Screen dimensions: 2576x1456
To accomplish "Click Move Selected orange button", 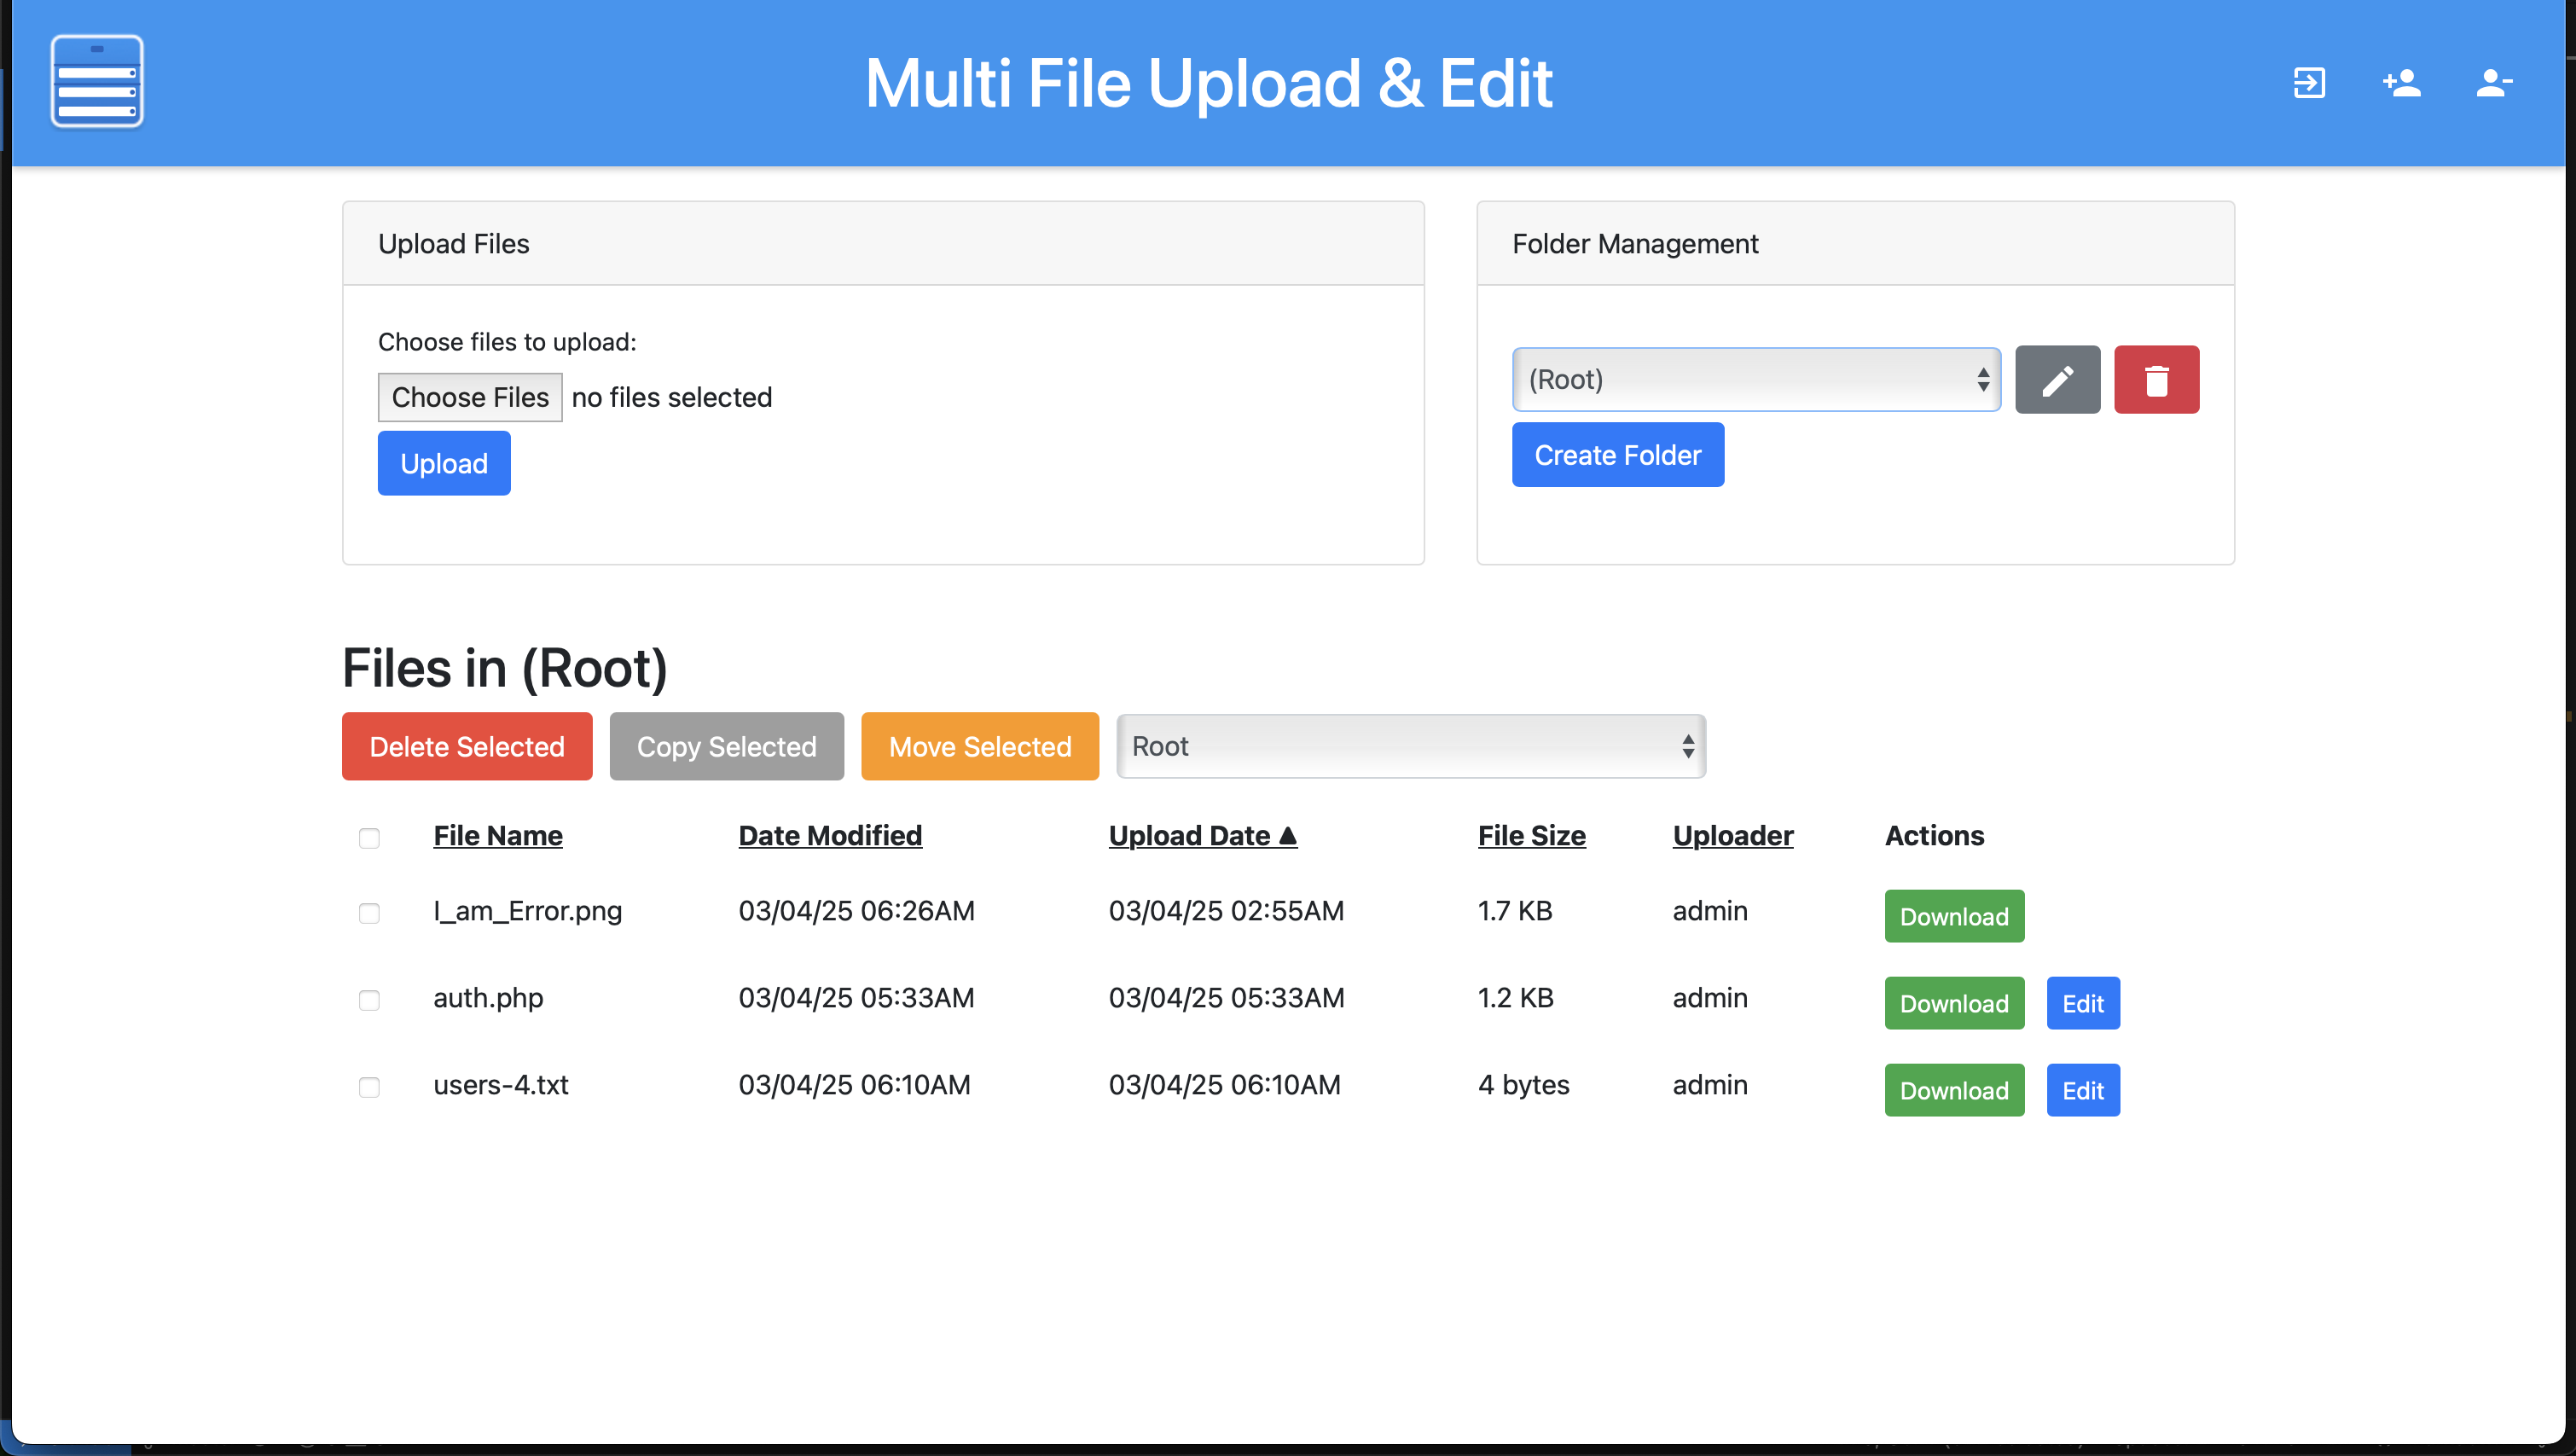I will pos(979,746).
